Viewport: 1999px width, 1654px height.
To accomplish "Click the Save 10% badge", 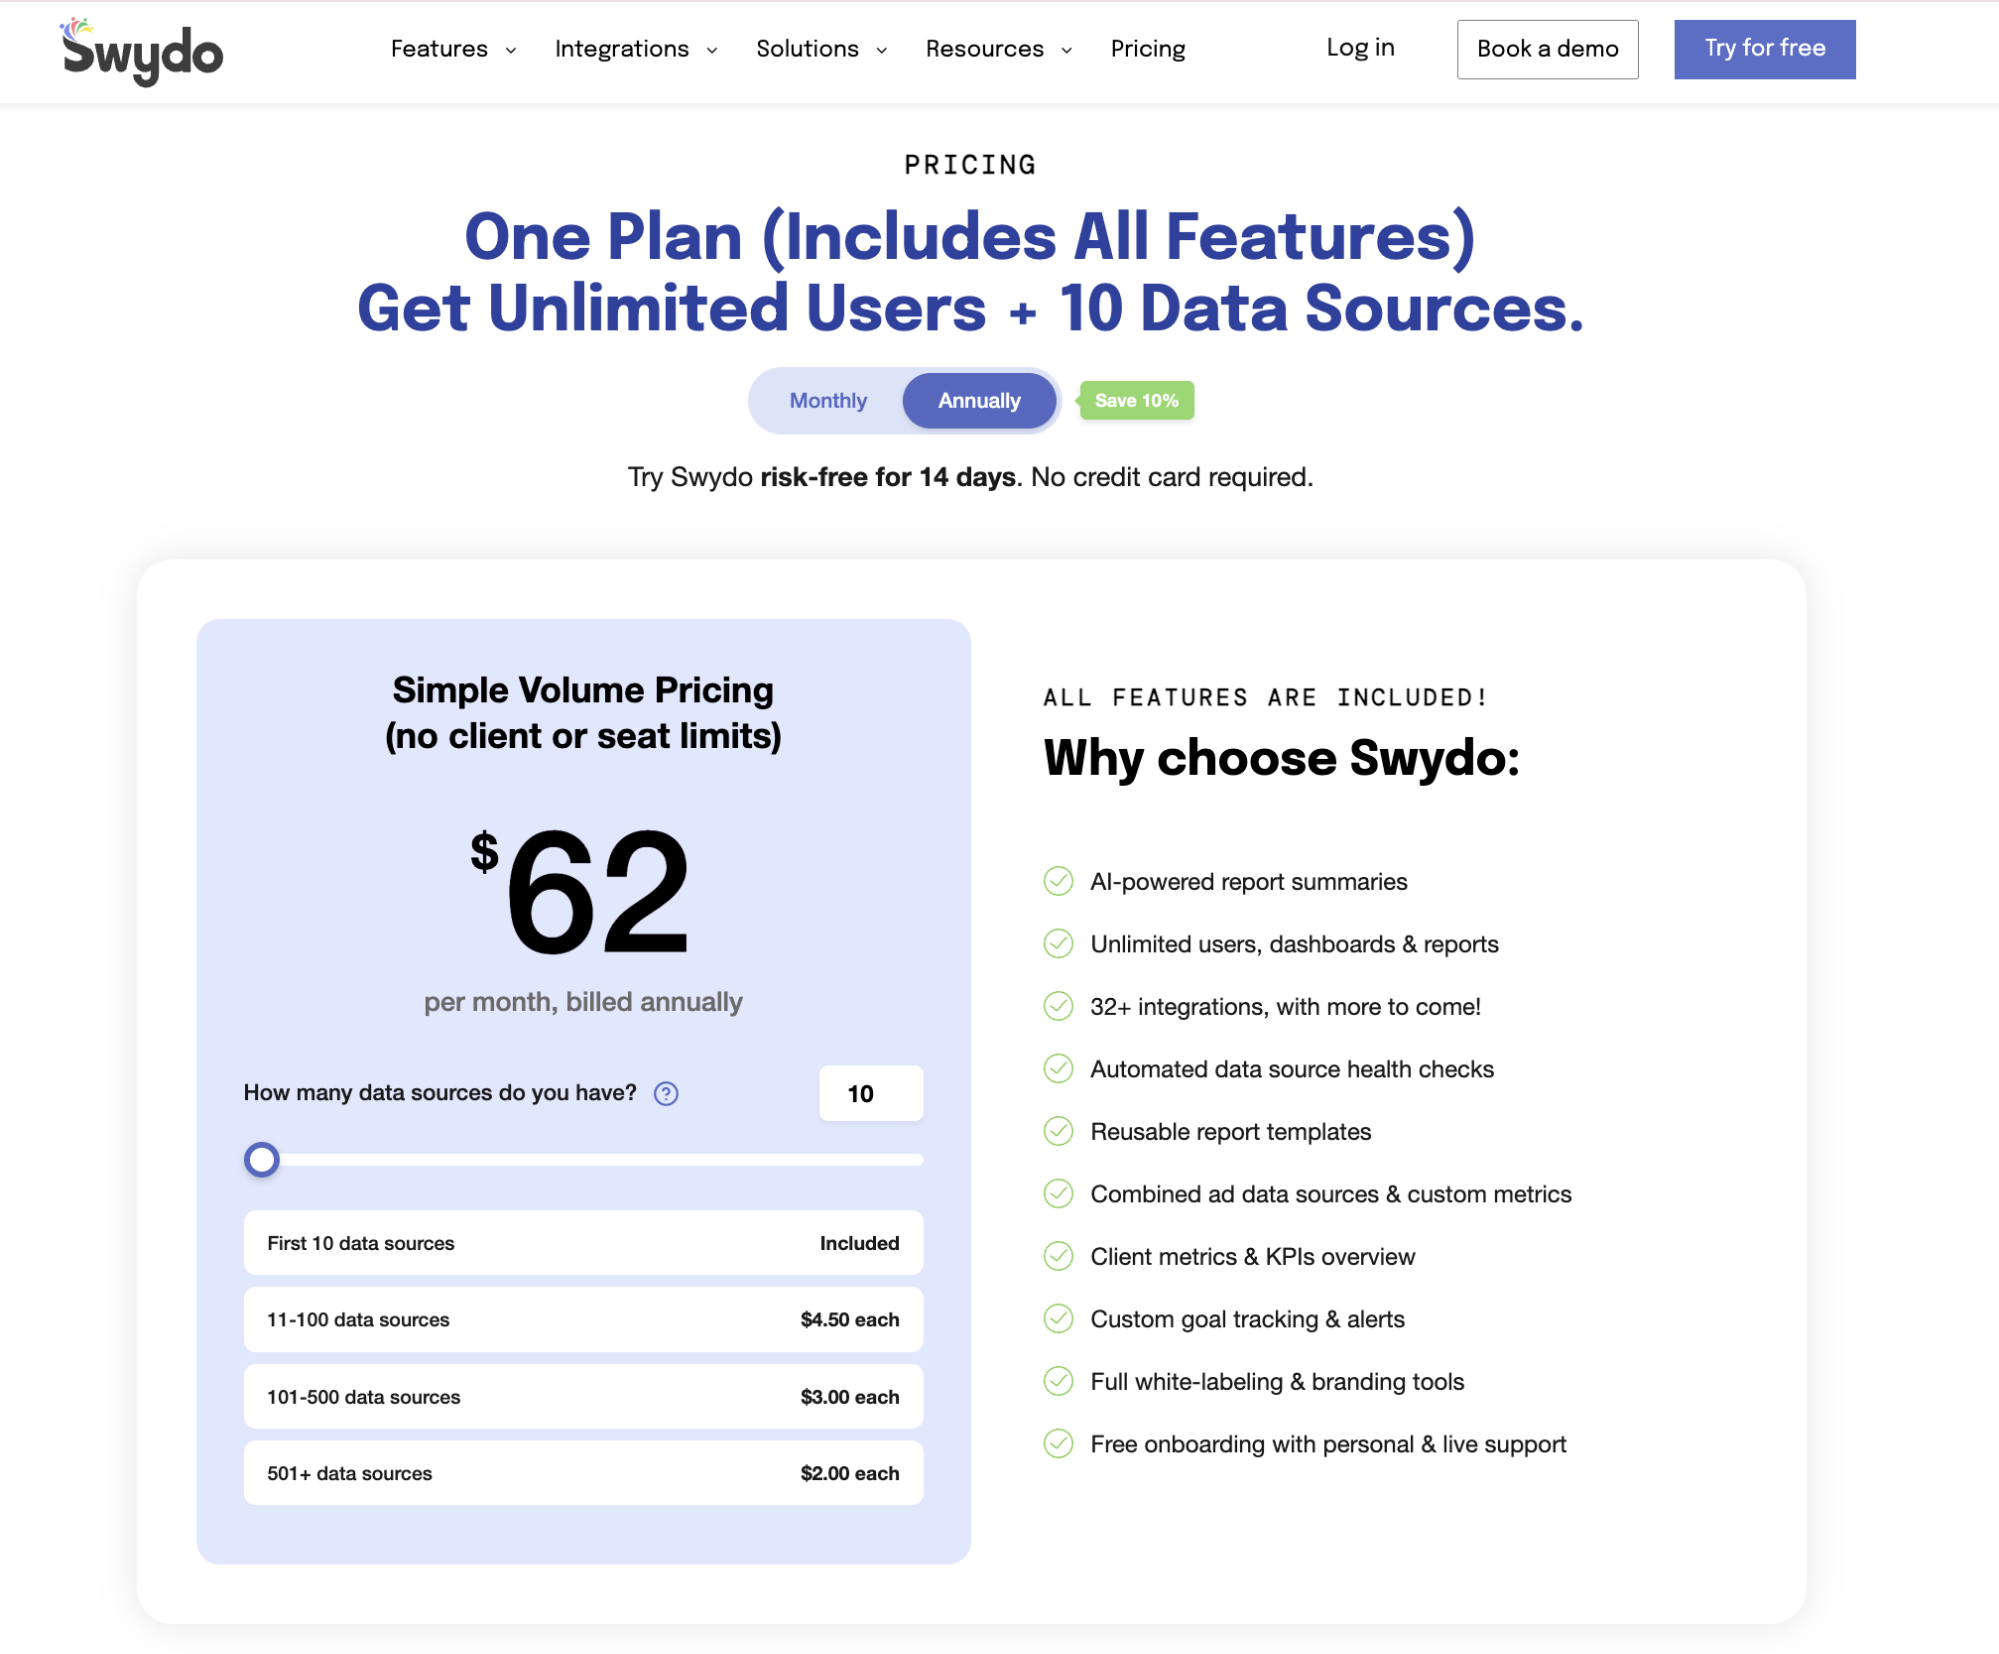I will click(1135, 400).
